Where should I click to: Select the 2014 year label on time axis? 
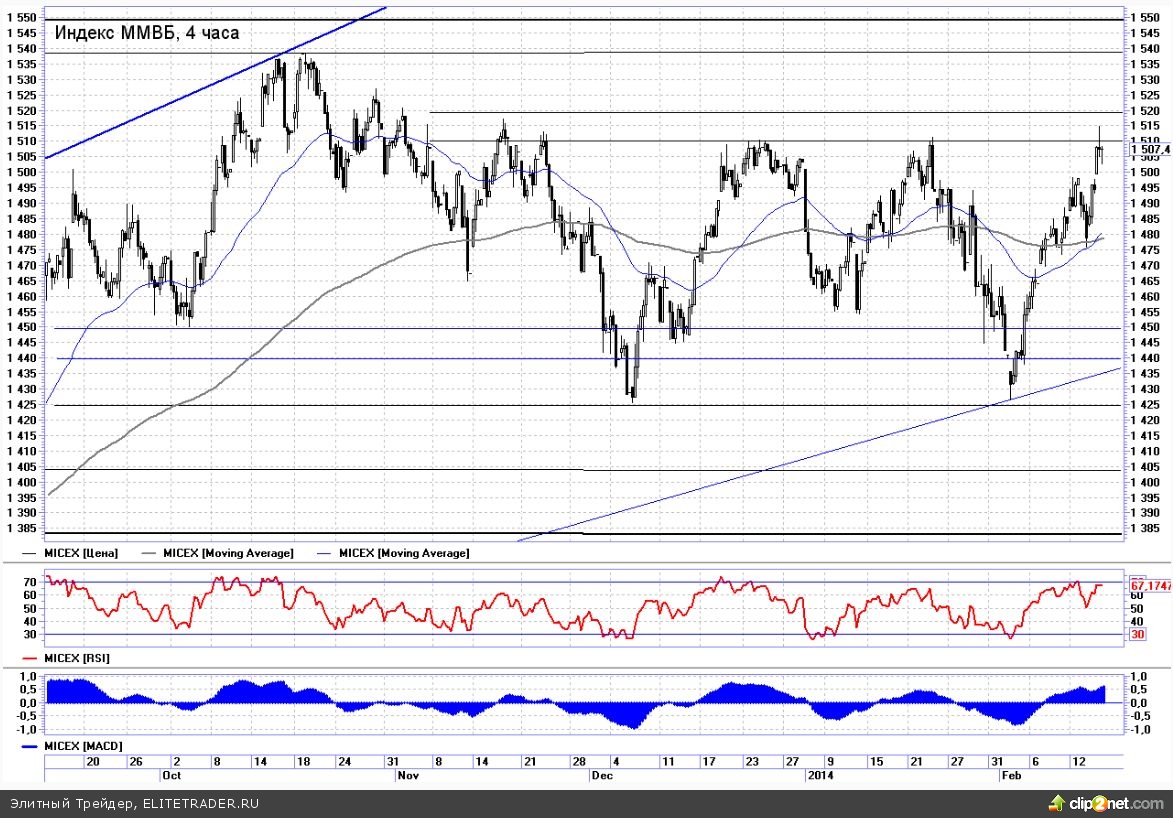(x=819, y=775)
